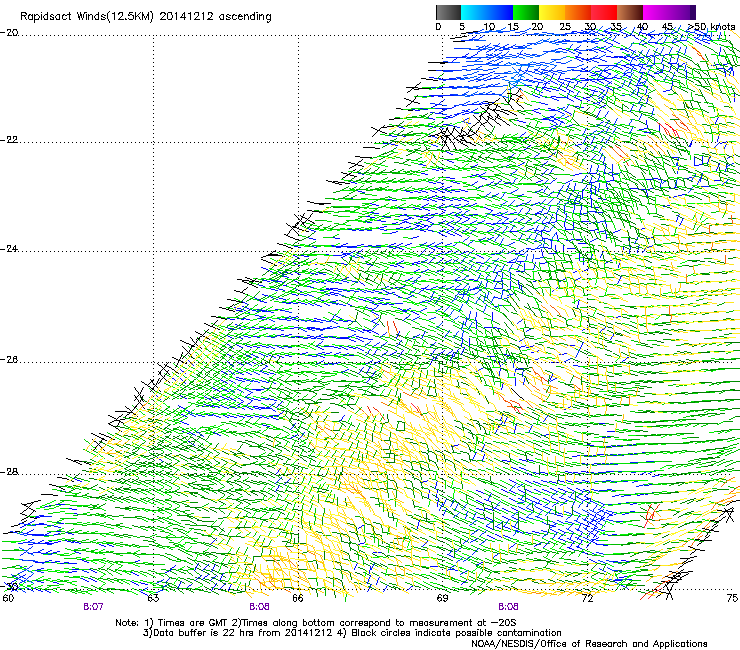Click the '66' longitude axis label
The width and height of the screenshot is (740, 650).
pos(298,598)
